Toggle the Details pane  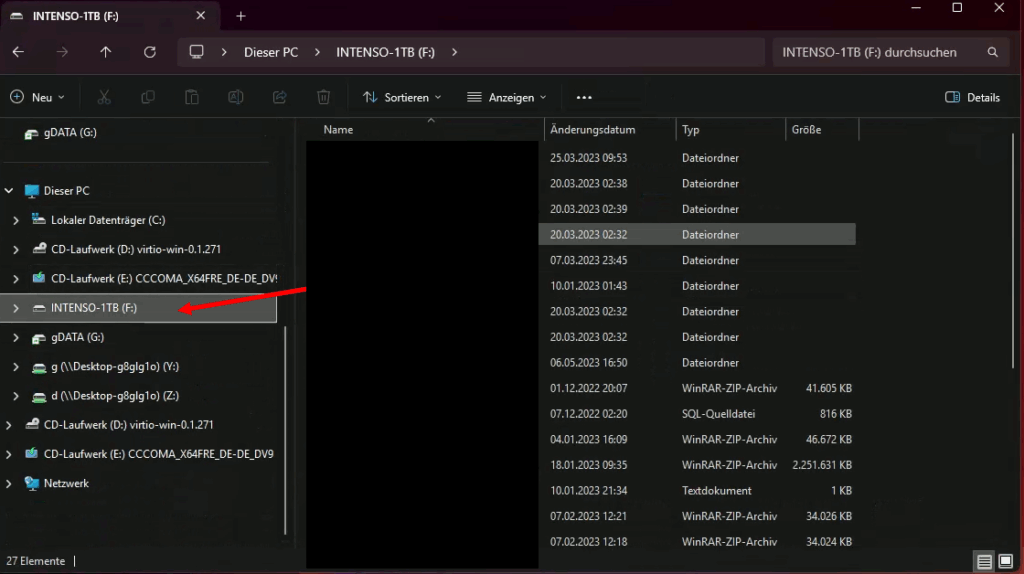(972, 97)
